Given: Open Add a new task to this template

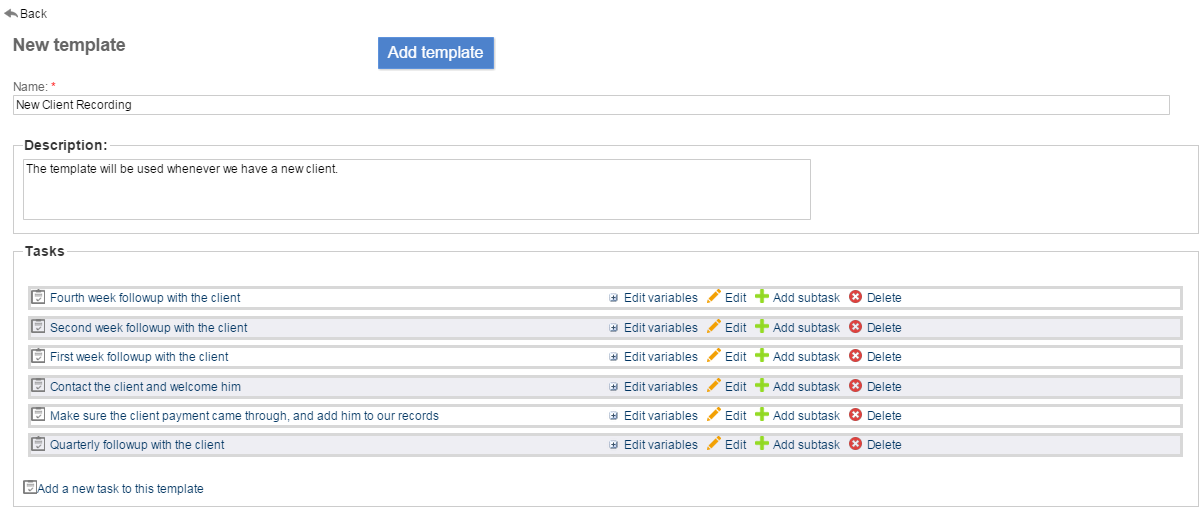Looking at the screenshot, I should (x=120, y=489).
